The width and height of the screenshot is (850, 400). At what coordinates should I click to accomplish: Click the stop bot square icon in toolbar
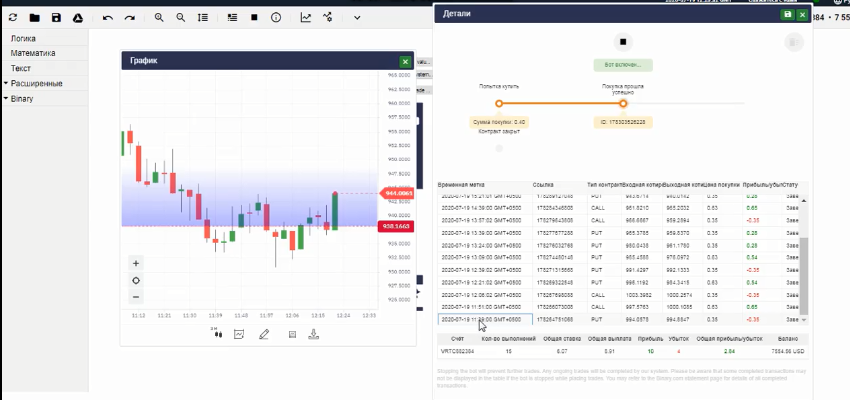[x=254, y=17]
